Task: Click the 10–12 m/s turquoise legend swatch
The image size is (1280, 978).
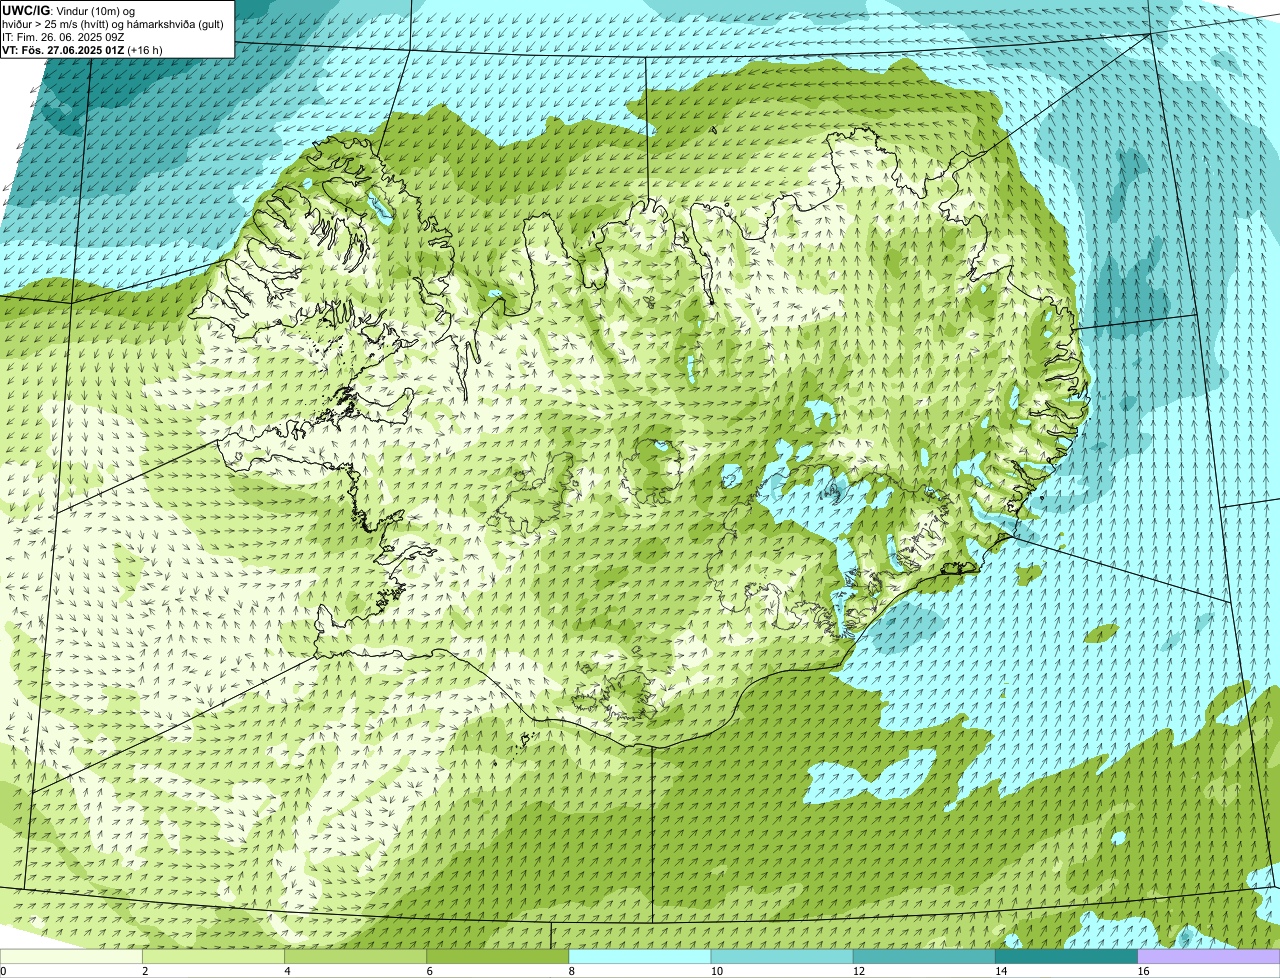Action: pyautogui.click(x=782, y=957)
